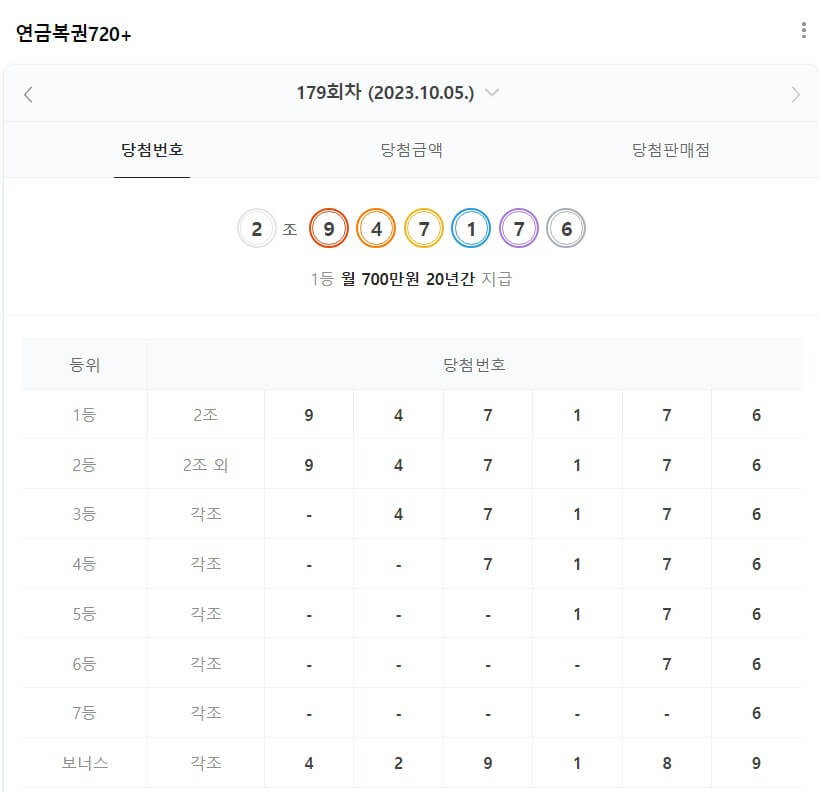The width and height of the screenshot is (819, 792).
Task: Click first digit 4 in 보너스 row
Action: pyautogui.click(x=309, y=764)
